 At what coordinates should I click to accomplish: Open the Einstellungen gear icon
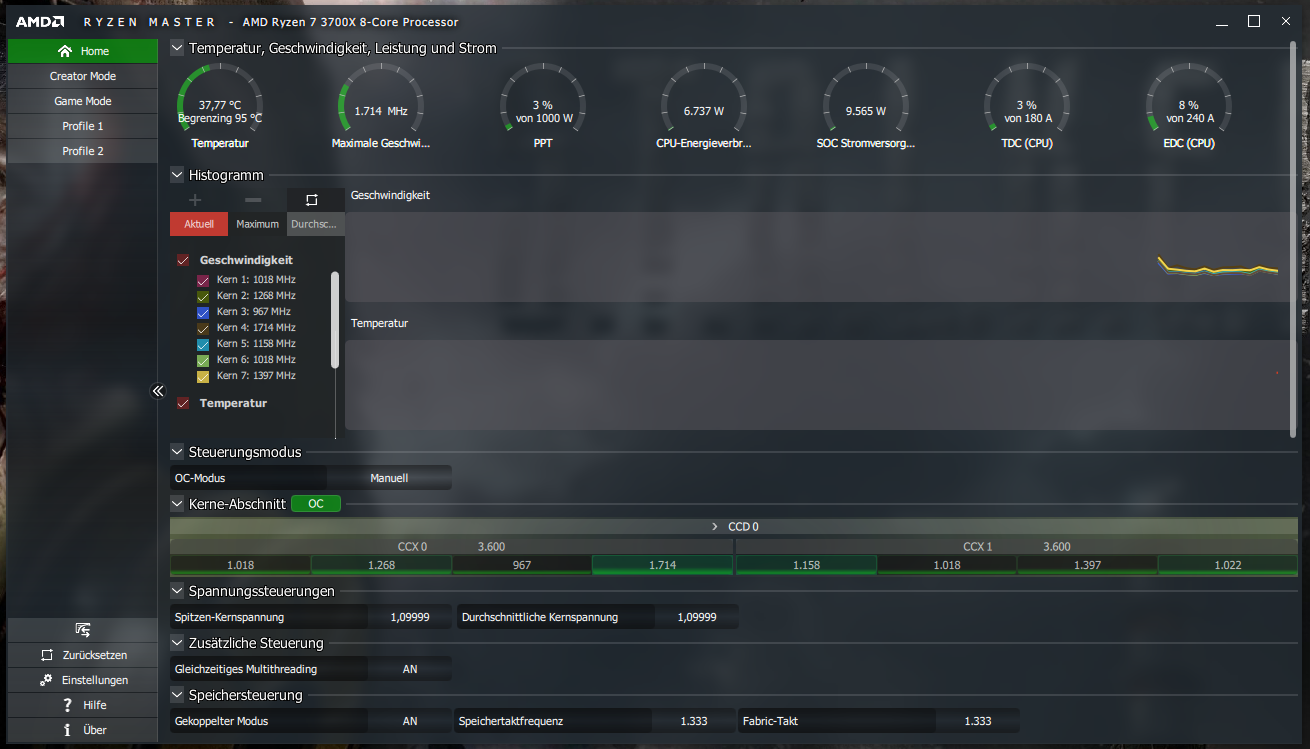(x=46, y=680)
